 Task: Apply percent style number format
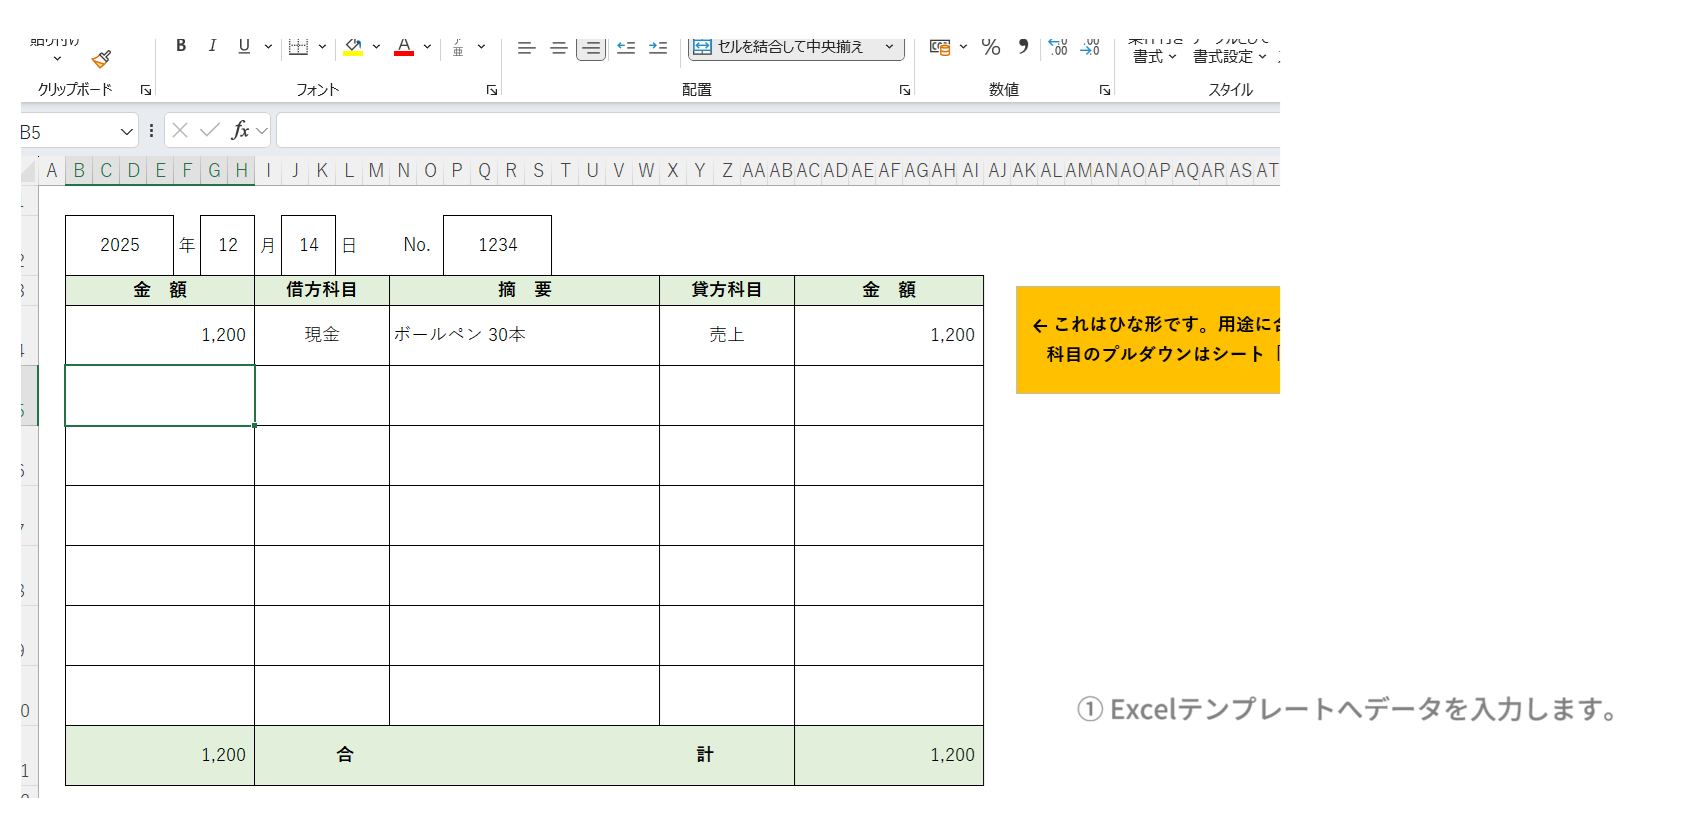tap(990, 47)
